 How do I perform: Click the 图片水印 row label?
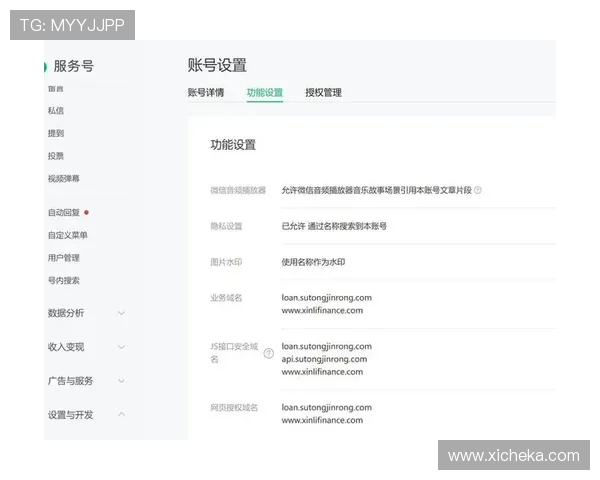[226, 262]
